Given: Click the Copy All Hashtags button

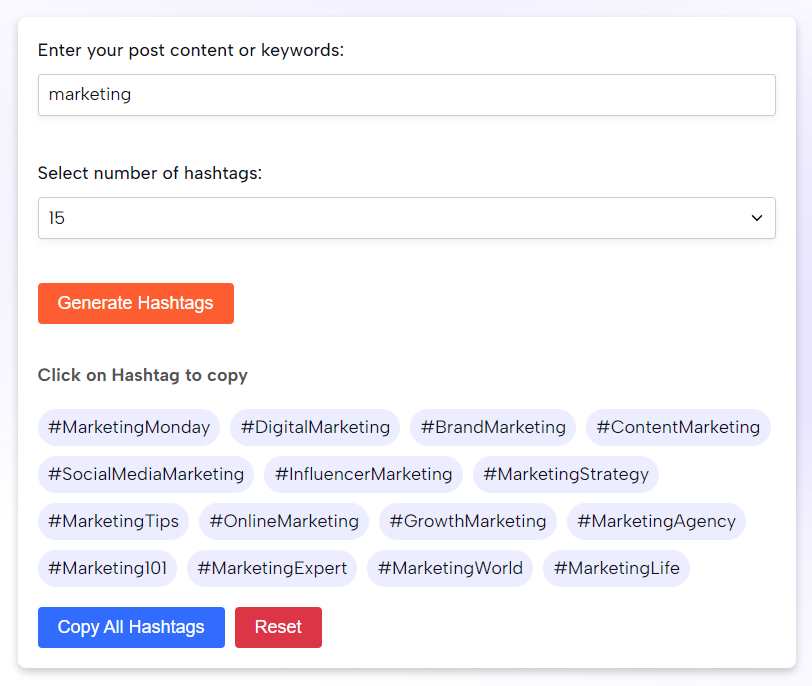Looking at the screenshot, I should coord(131,627).
